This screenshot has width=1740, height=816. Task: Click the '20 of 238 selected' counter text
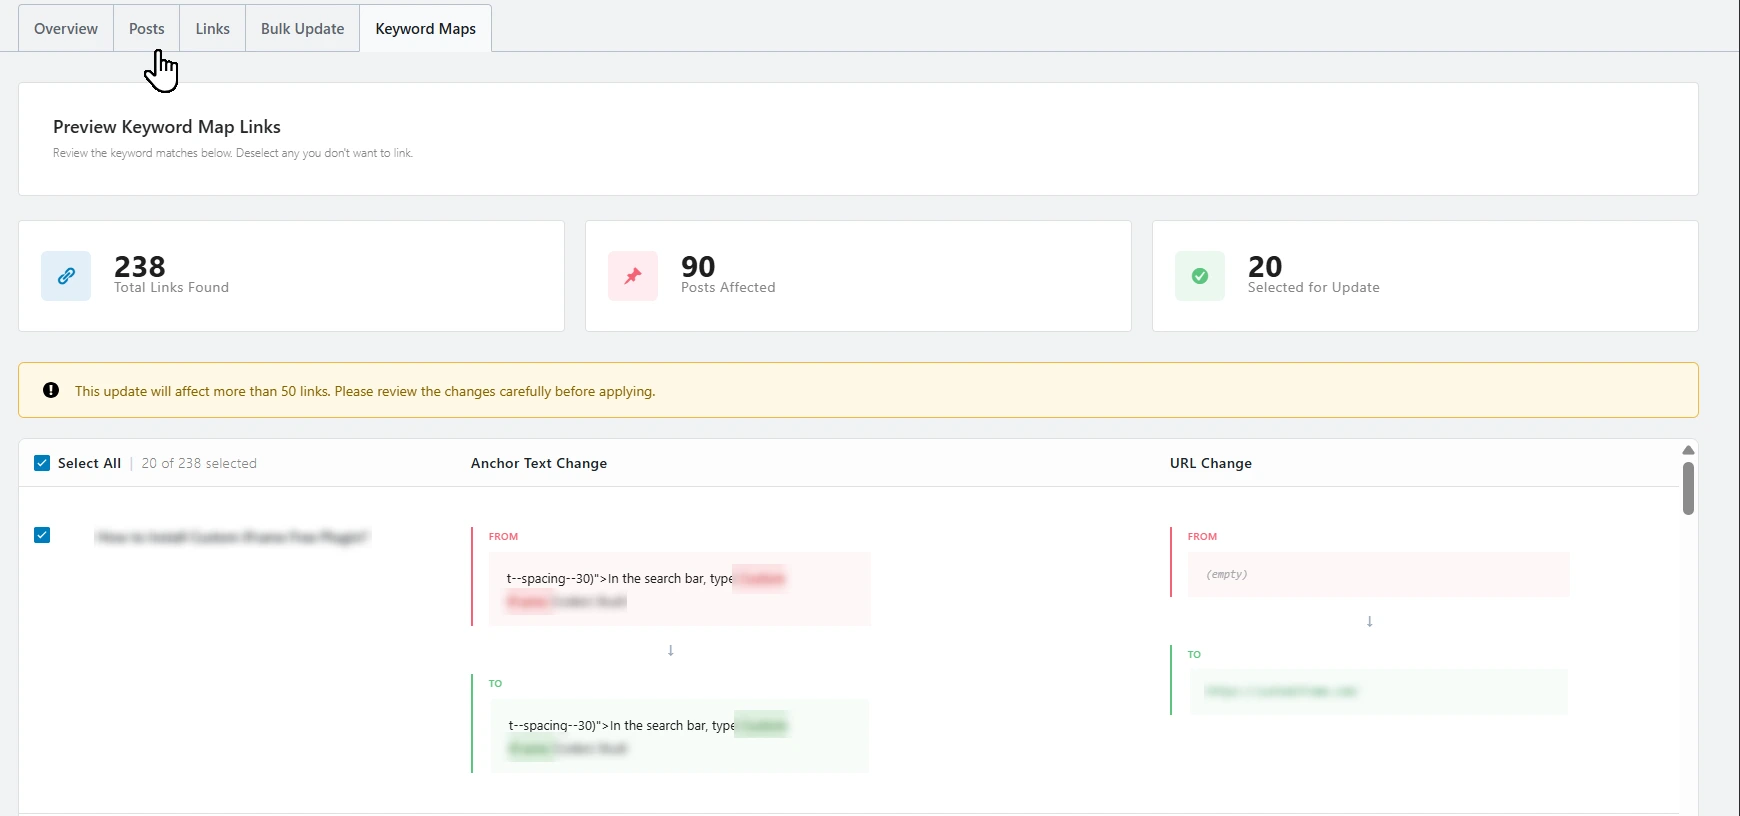click(199, 463)
